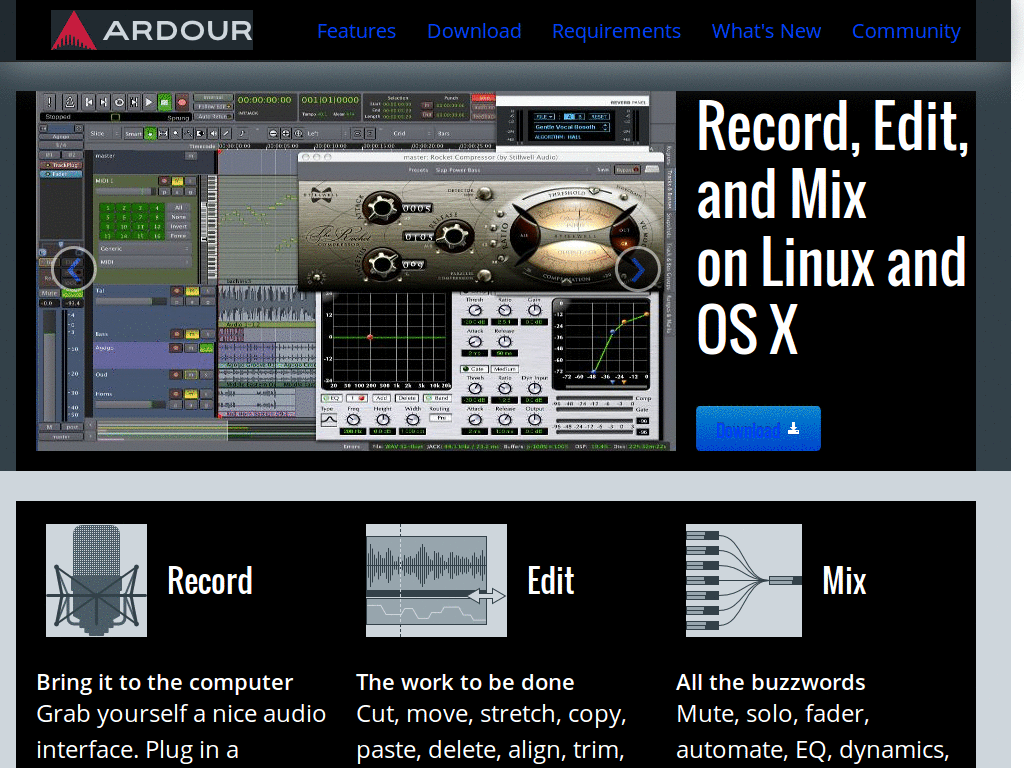Viewport: 1024px width, 768px height.
Task: Open the What's New page
Action: 766,31
